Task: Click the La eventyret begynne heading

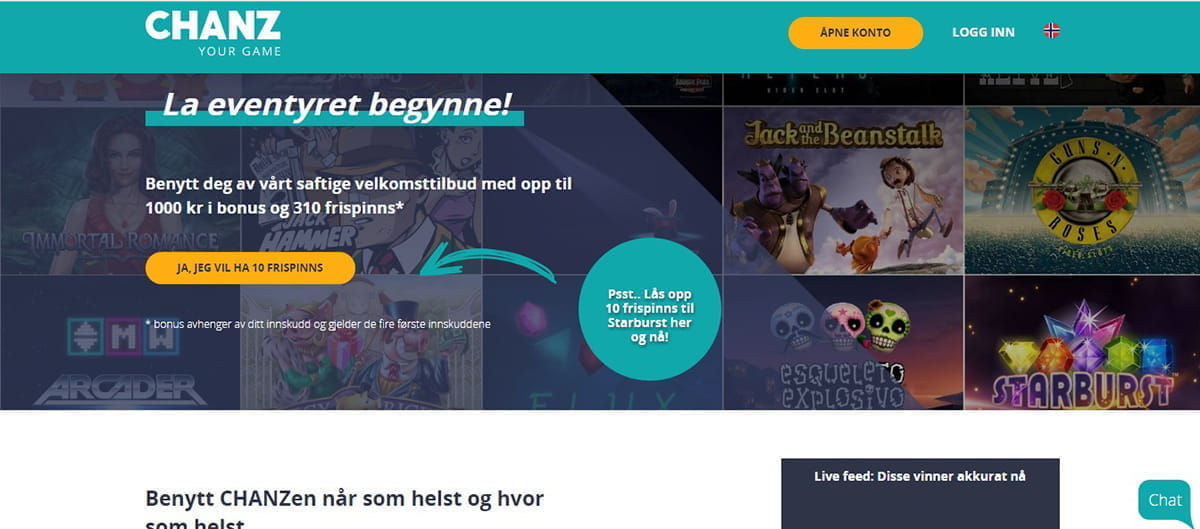Action: (x=337, y=104)
